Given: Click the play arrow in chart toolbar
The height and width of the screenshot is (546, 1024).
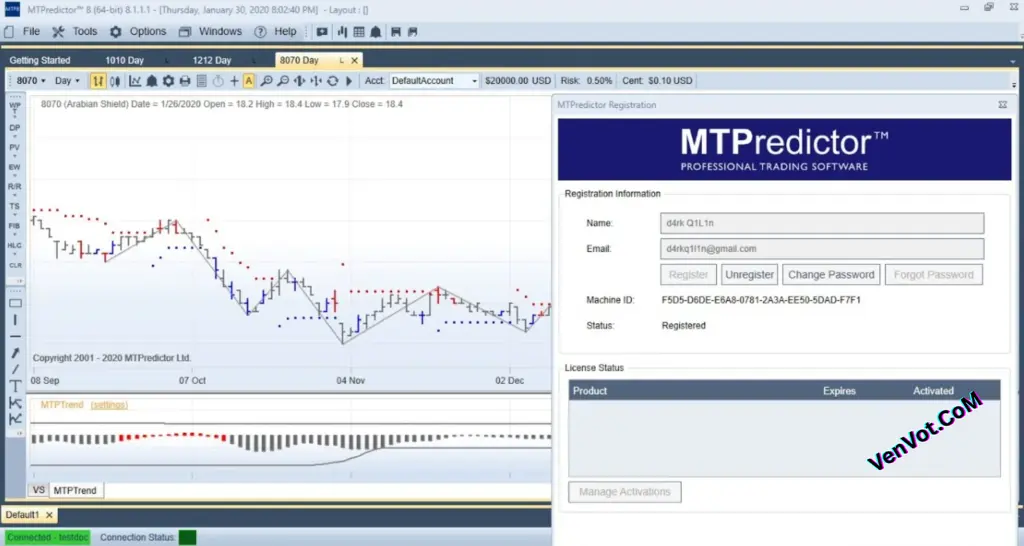Looking at the screenshot, I should [349, 81].
